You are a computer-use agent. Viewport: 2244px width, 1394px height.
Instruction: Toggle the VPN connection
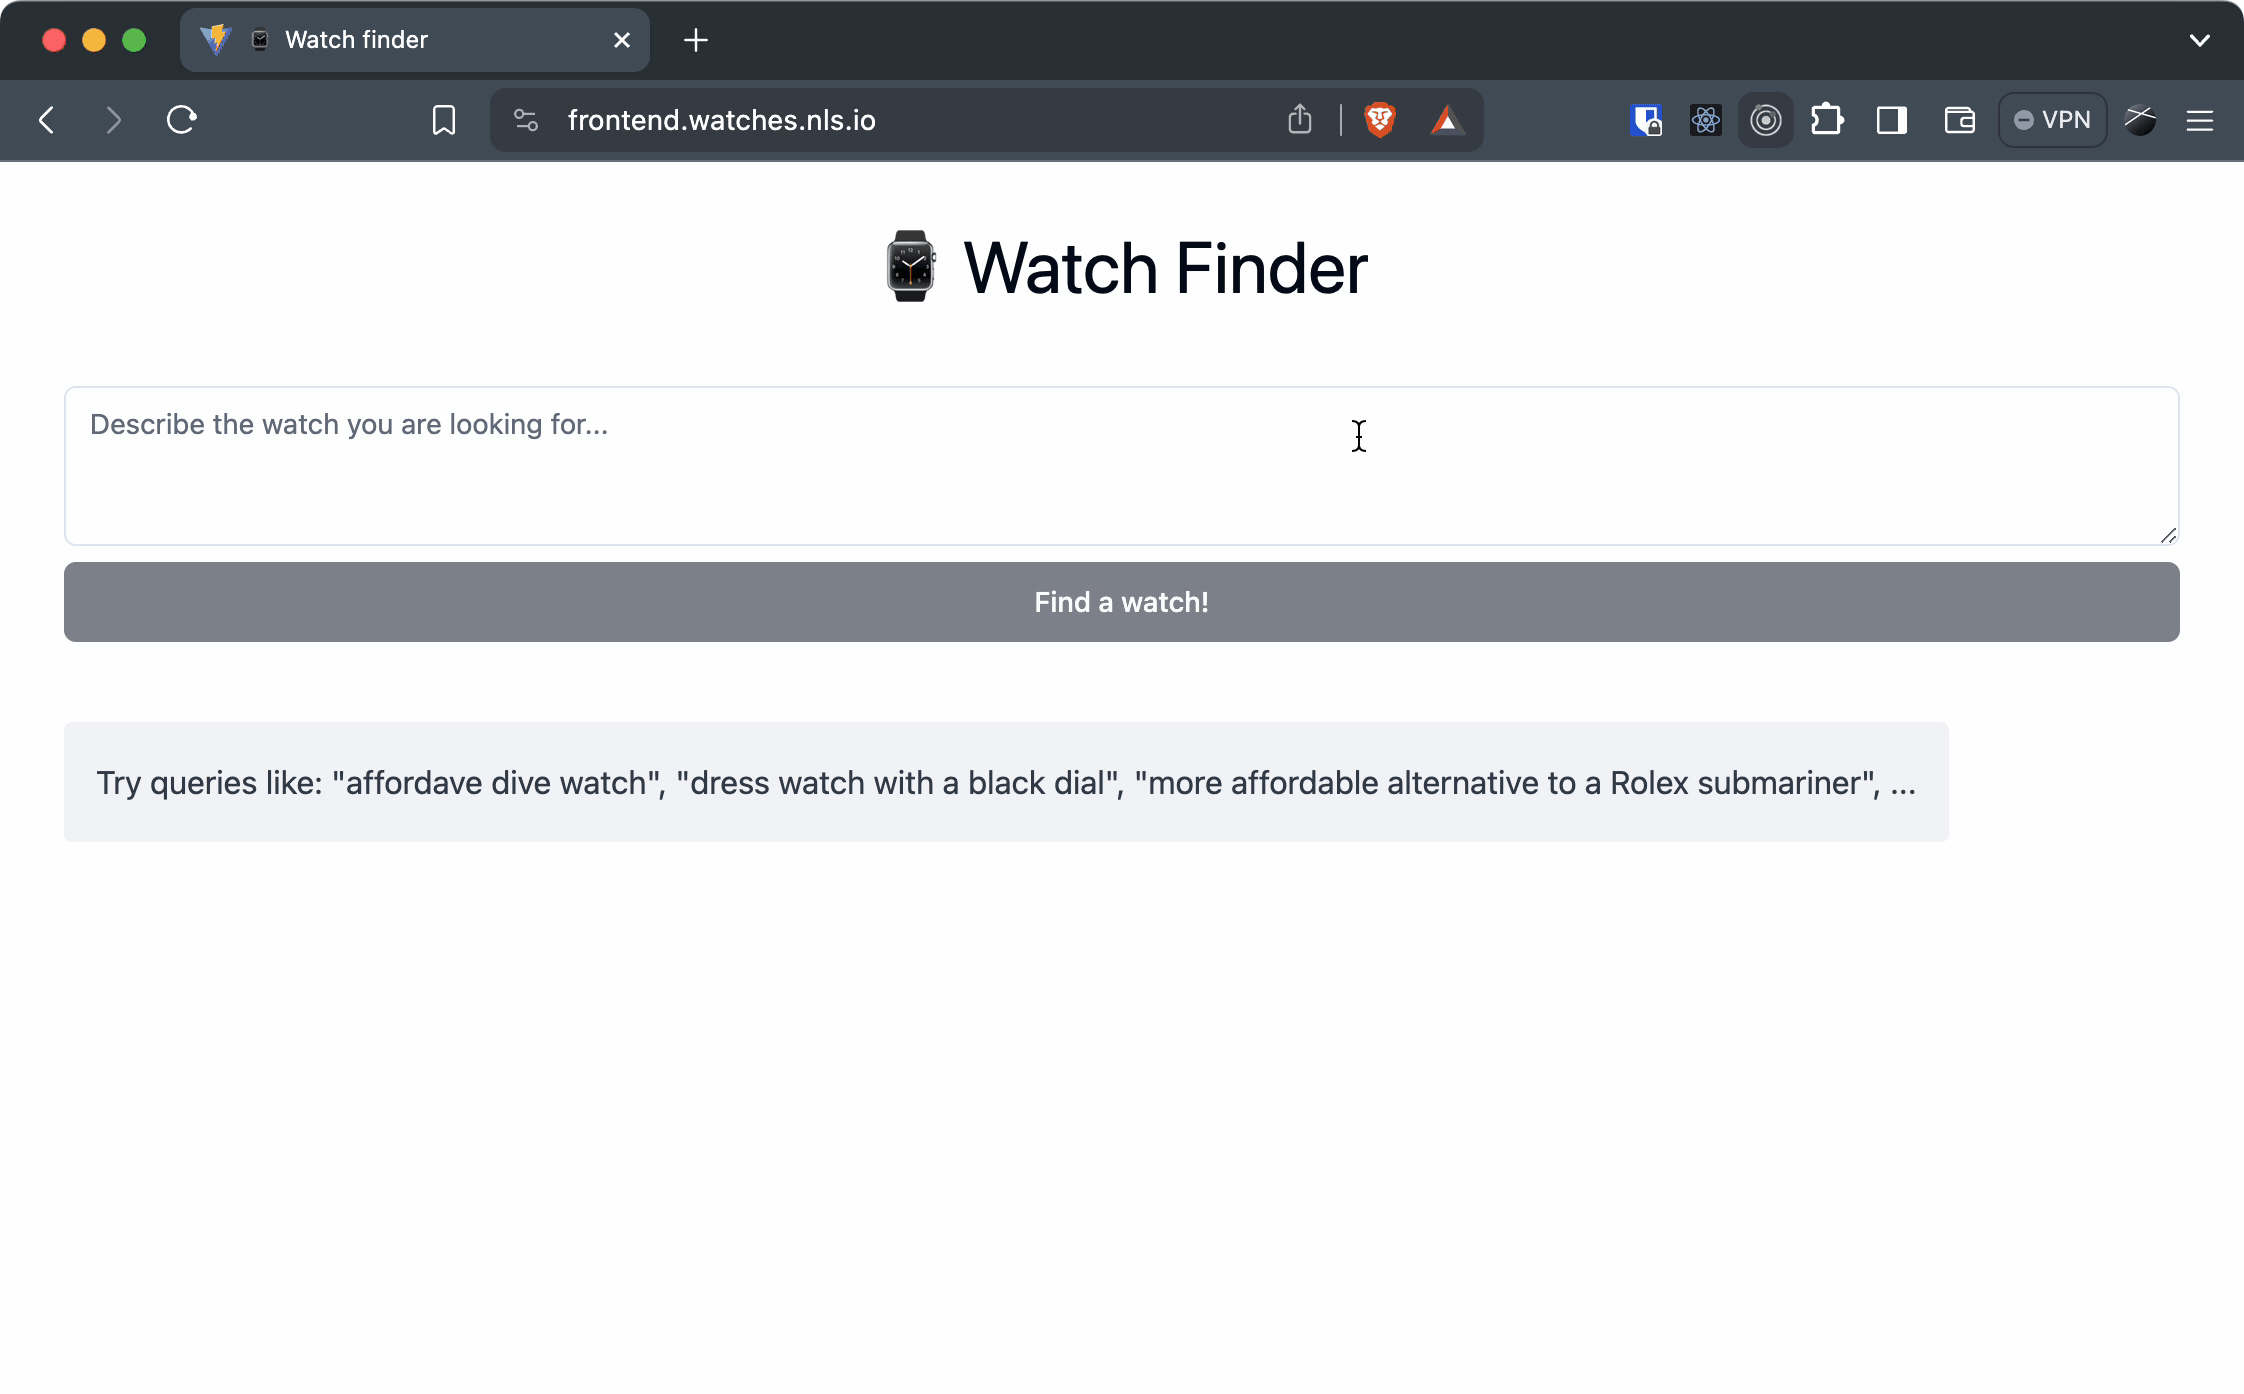point(2052,120)
